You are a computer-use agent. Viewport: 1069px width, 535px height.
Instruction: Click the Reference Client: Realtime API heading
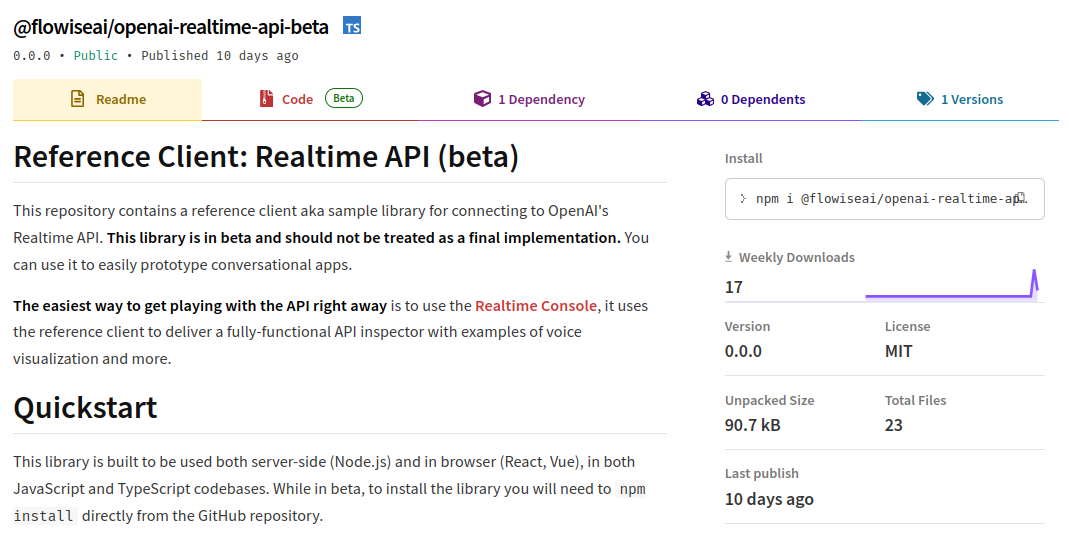pyautogui.click(x=266, y=157)
